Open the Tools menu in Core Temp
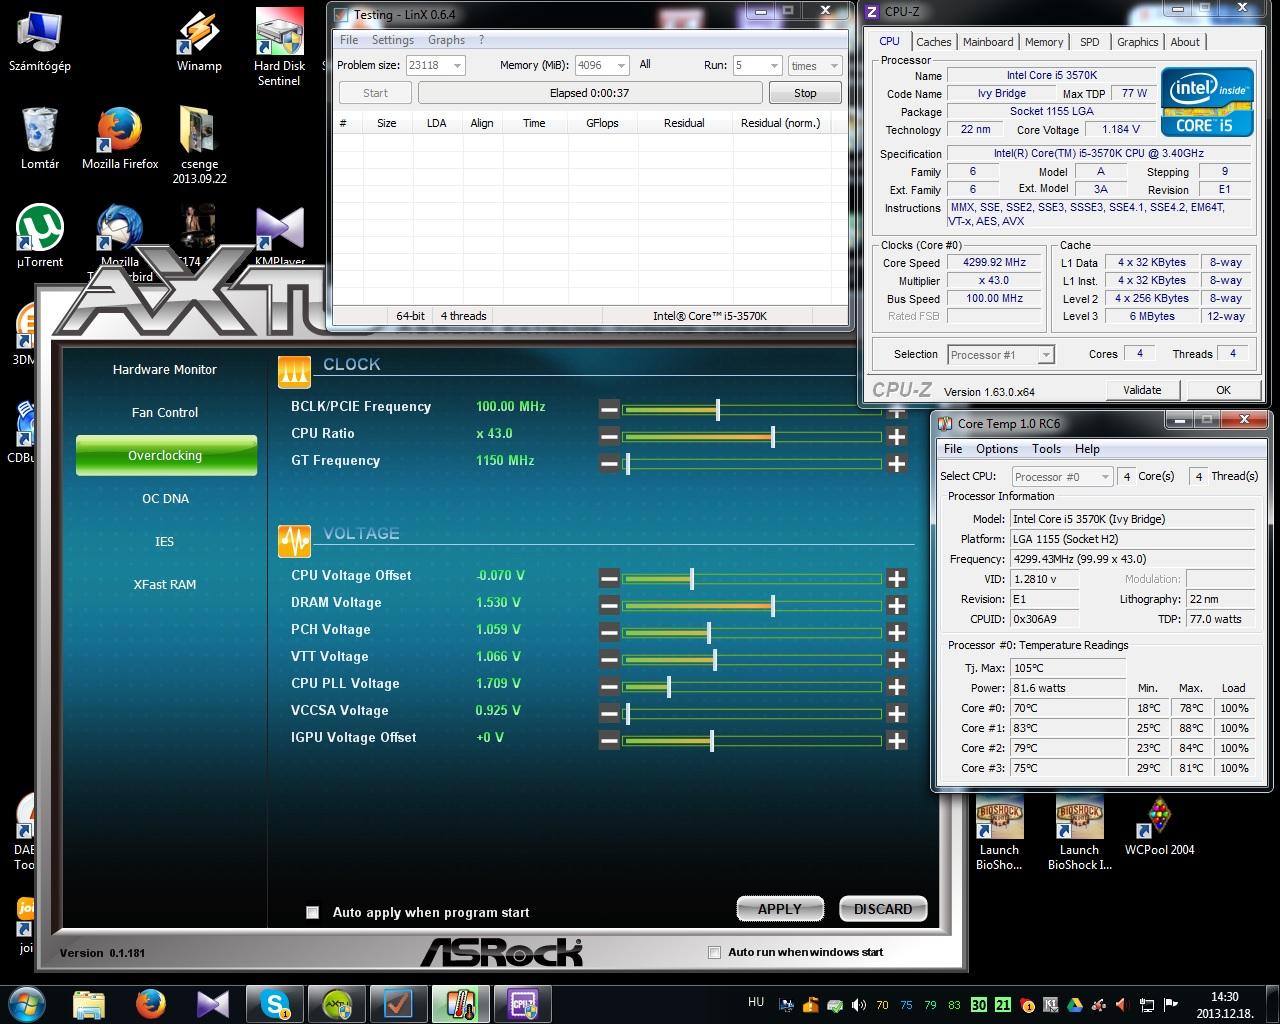This screenshot has height=1024, width=1280. click(1046, 449)
